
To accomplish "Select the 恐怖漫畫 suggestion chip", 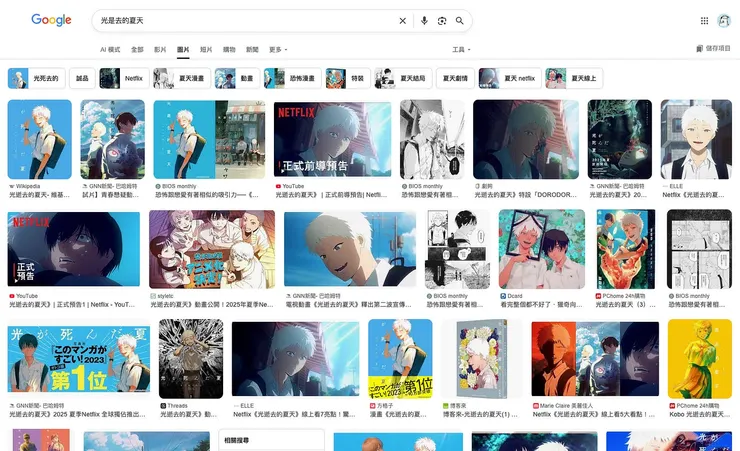I will pyautogui.click(x=292, y=78).
